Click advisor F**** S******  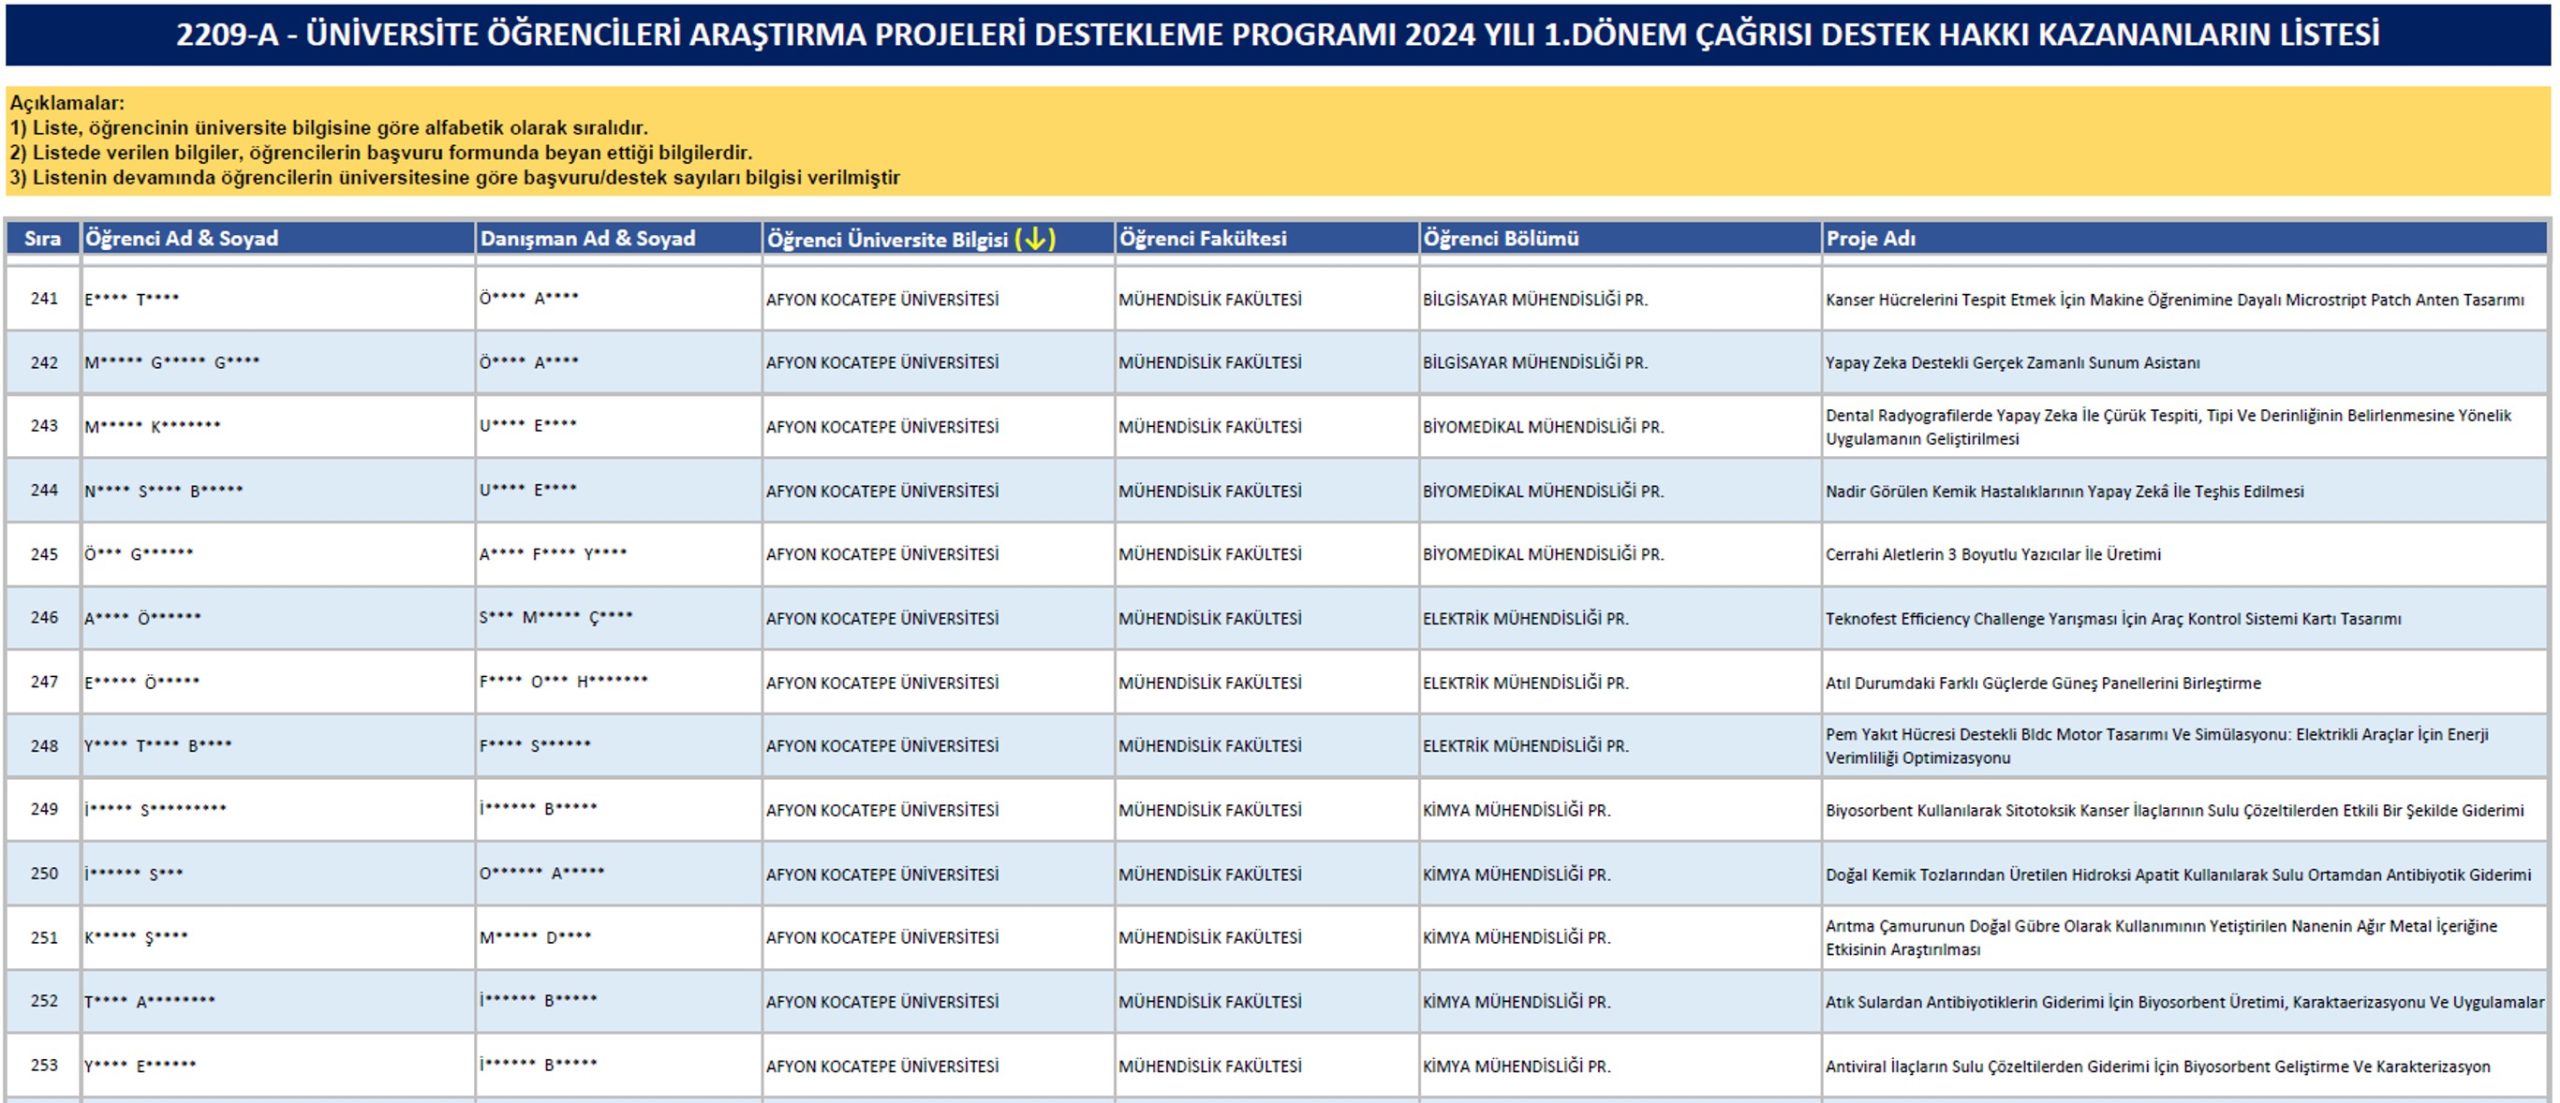coord(535,745)
